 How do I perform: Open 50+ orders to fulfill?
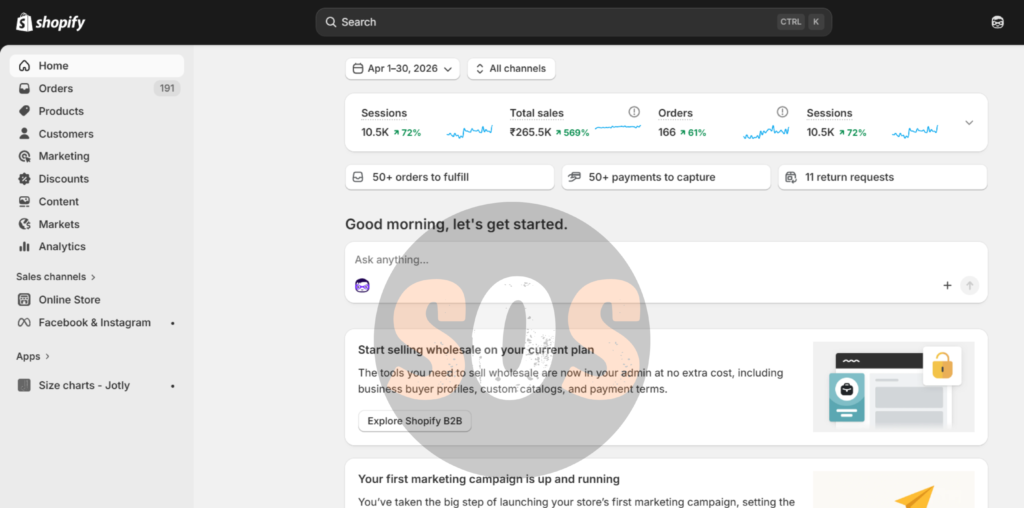(449, 177)
